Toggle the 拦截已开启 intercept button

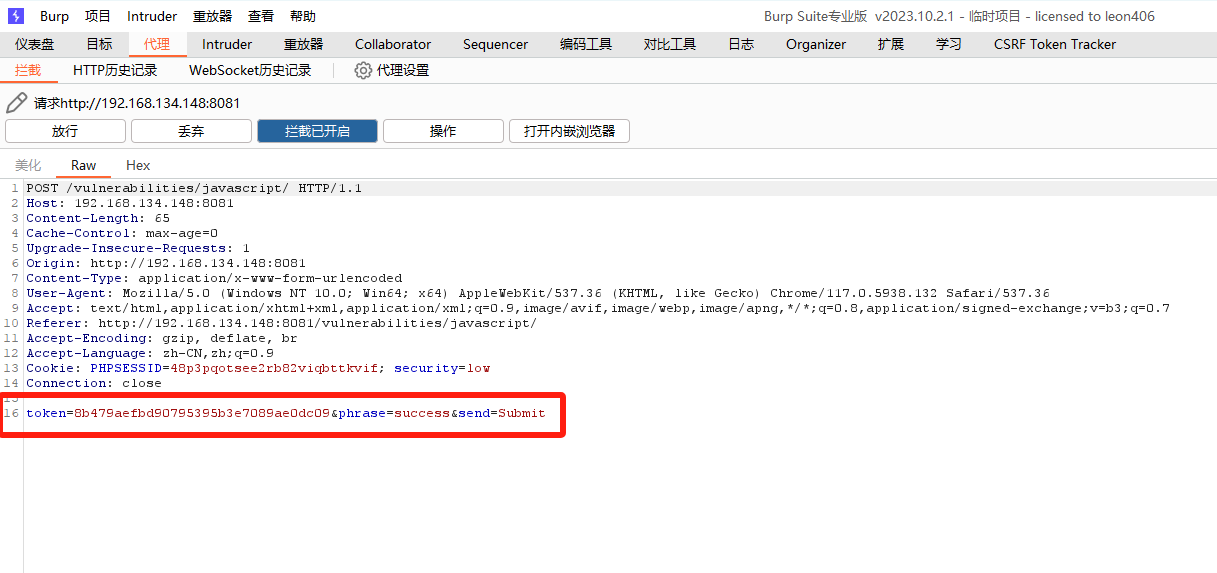click(x=317, y=131)
